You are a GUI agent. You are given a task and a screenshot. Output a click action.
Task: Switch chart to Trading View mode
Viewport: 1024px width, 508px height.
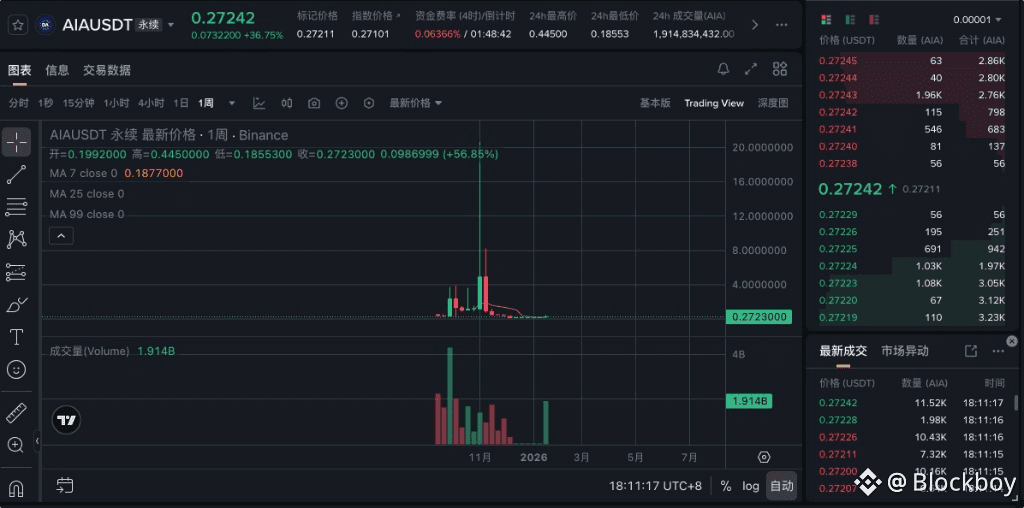[714, 103]
